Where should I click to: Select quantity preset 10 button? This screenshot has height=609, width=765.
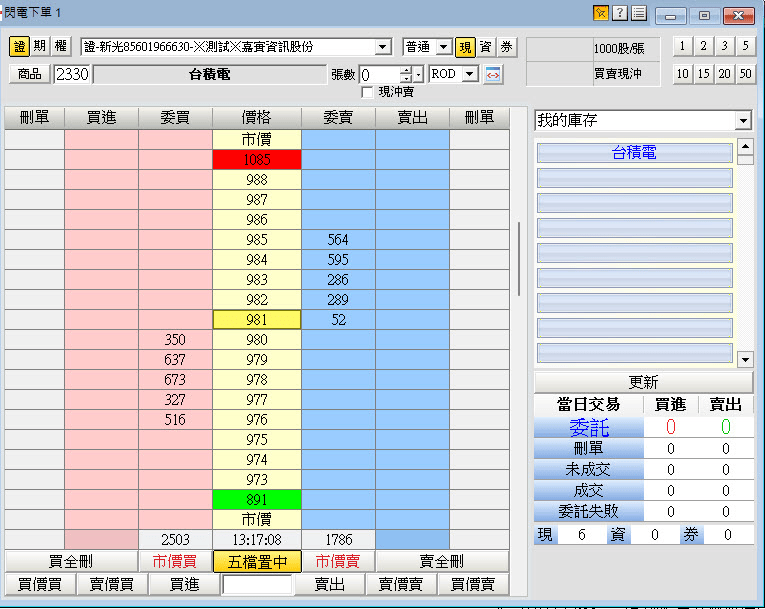[682, 74]
